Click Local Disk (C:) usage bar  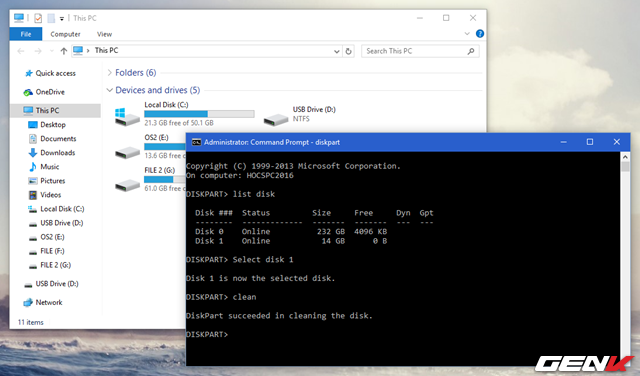point(199,114)
